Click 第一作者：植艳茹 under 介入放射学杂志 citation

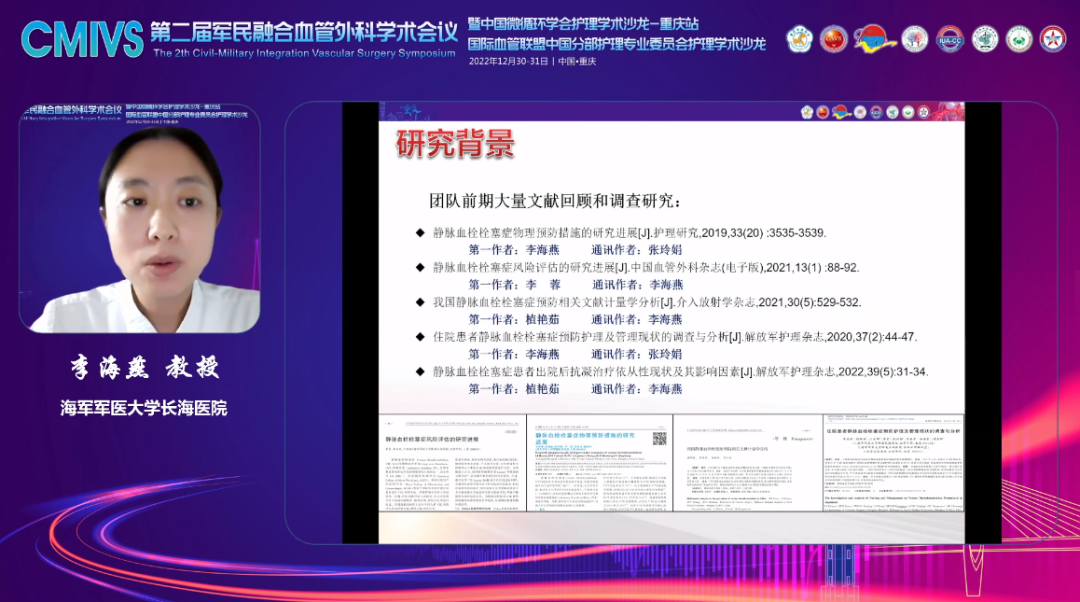(514, 320)
